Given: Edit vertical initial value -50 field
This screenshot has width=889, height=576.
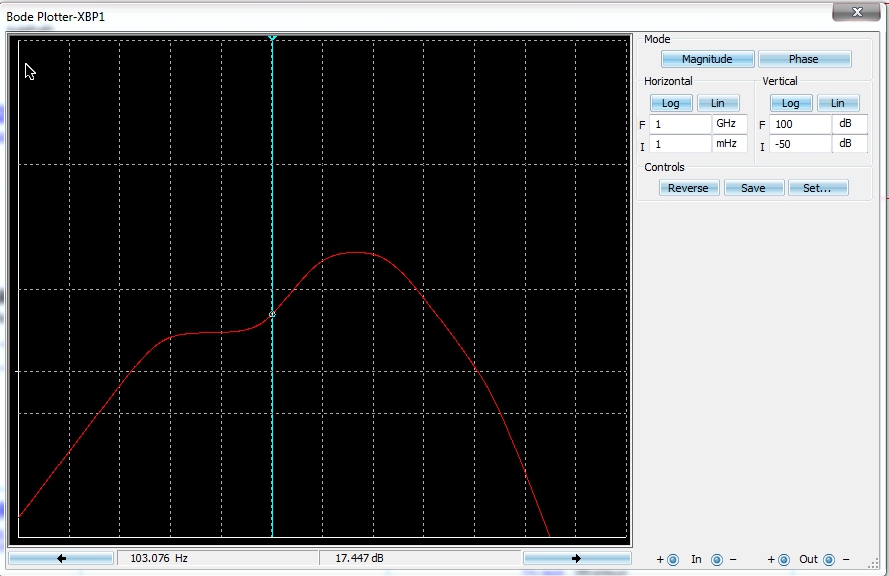Looking at the screenshot, I should pyautogui.click(x=800, y=144).
